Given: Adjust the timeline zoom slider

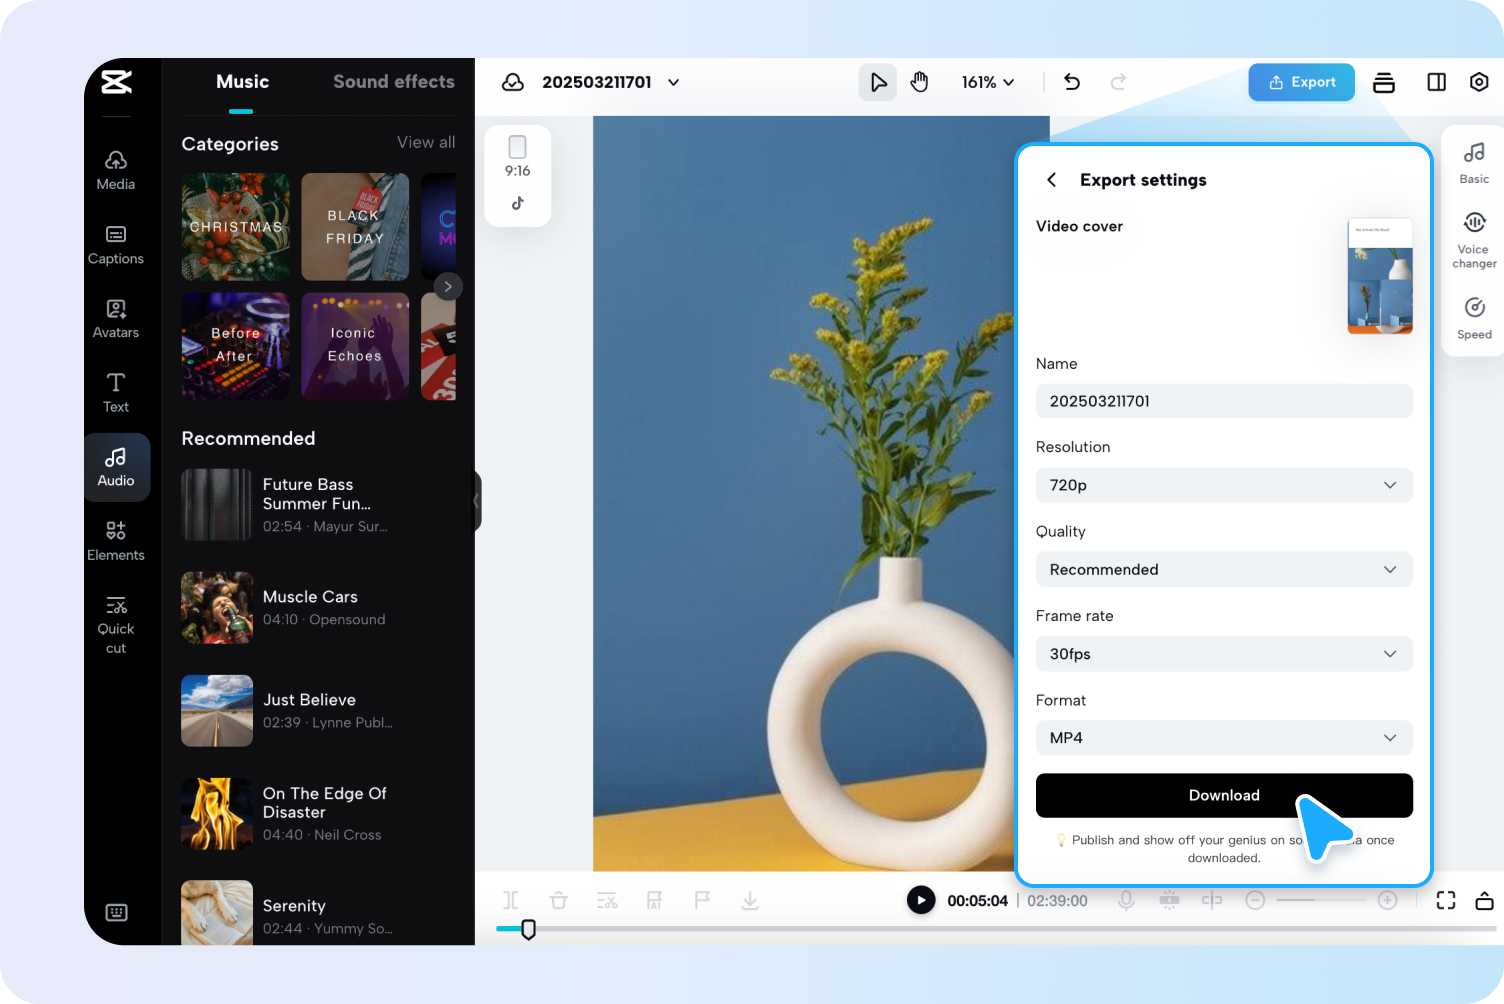Looking at the screenshot, I should [1321, 900].
